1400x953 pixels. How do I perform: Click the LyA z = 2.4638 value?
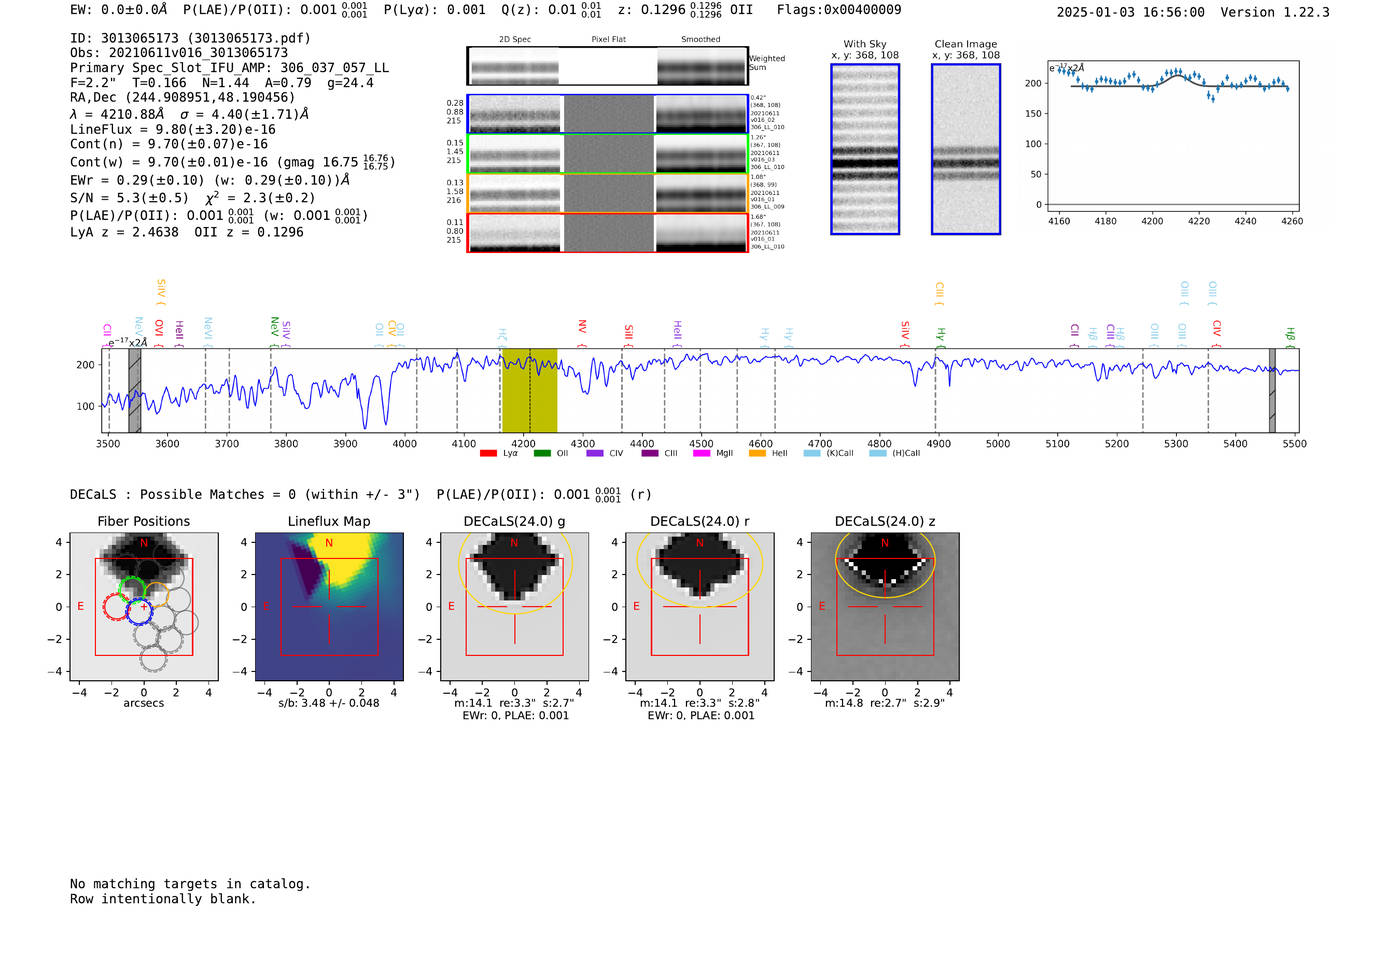coord(124,232)
